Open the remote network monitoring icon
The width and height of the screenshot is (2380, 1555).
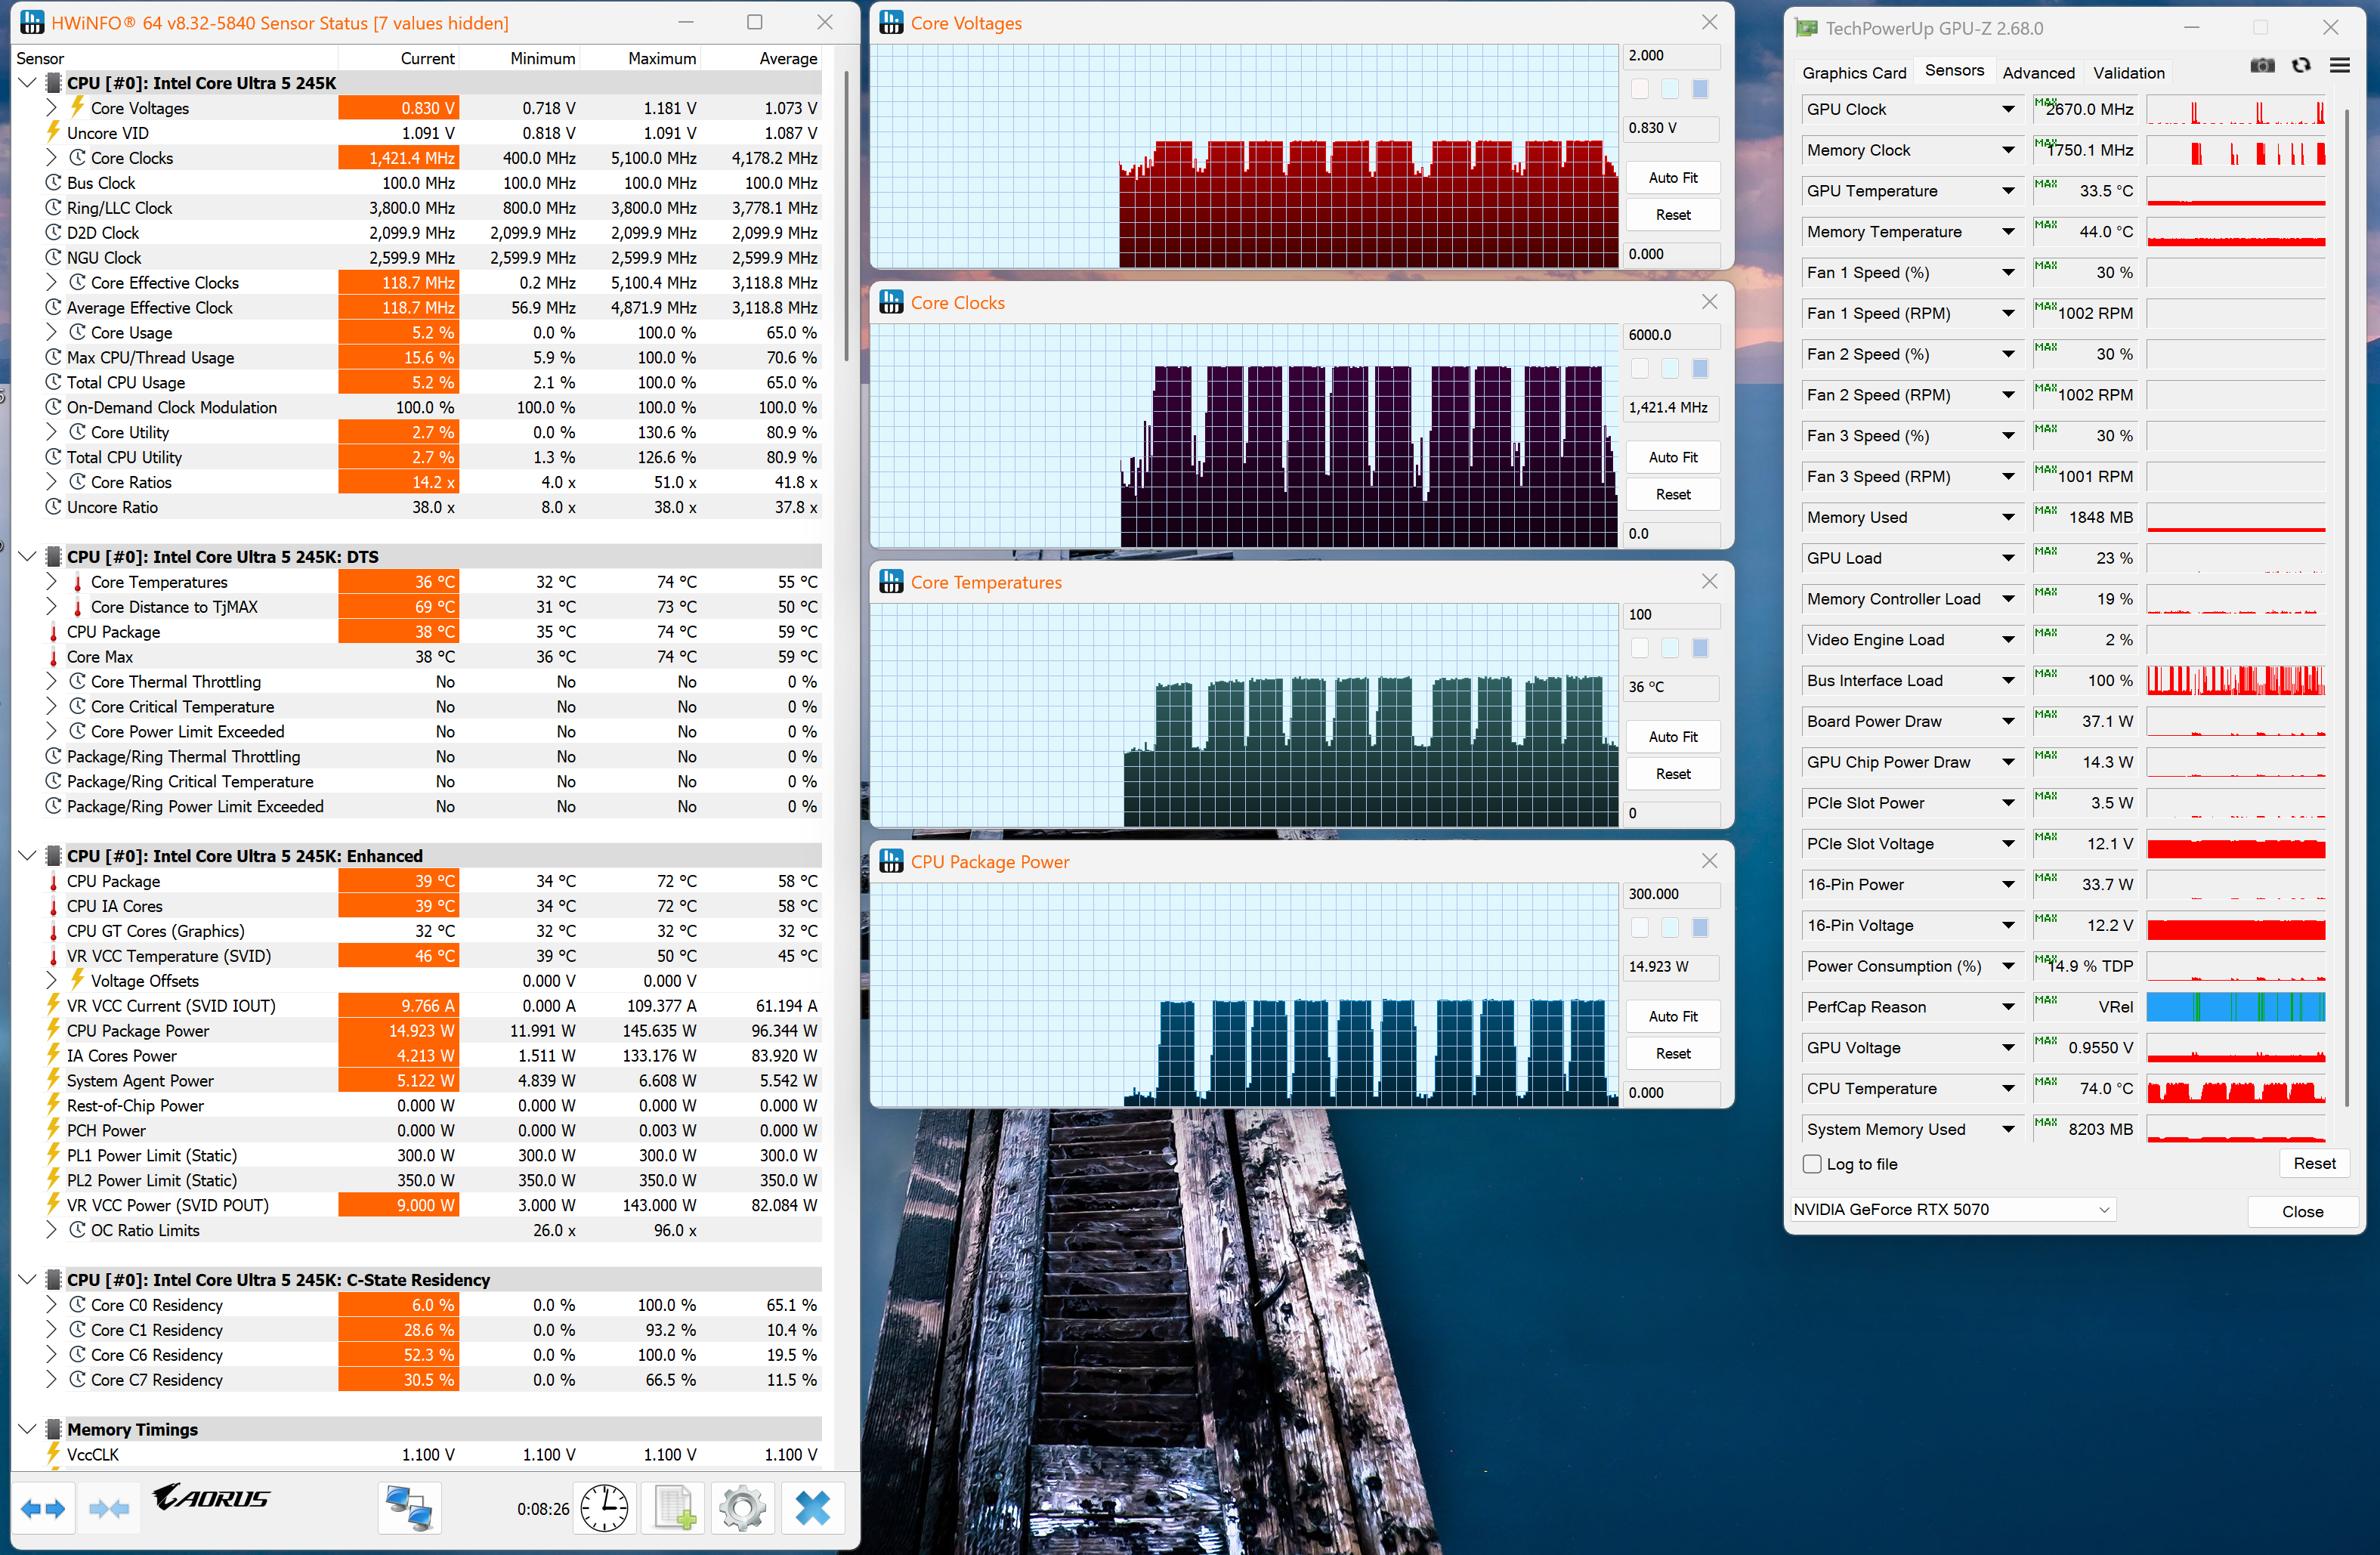409,1508
